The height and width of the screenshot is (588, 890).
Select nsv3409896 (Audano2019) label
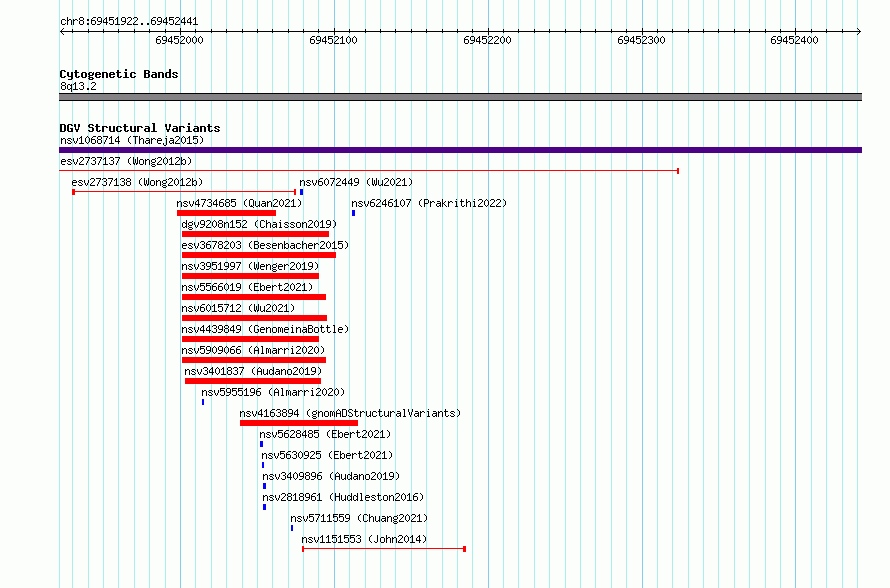click(x=331, y=476)
